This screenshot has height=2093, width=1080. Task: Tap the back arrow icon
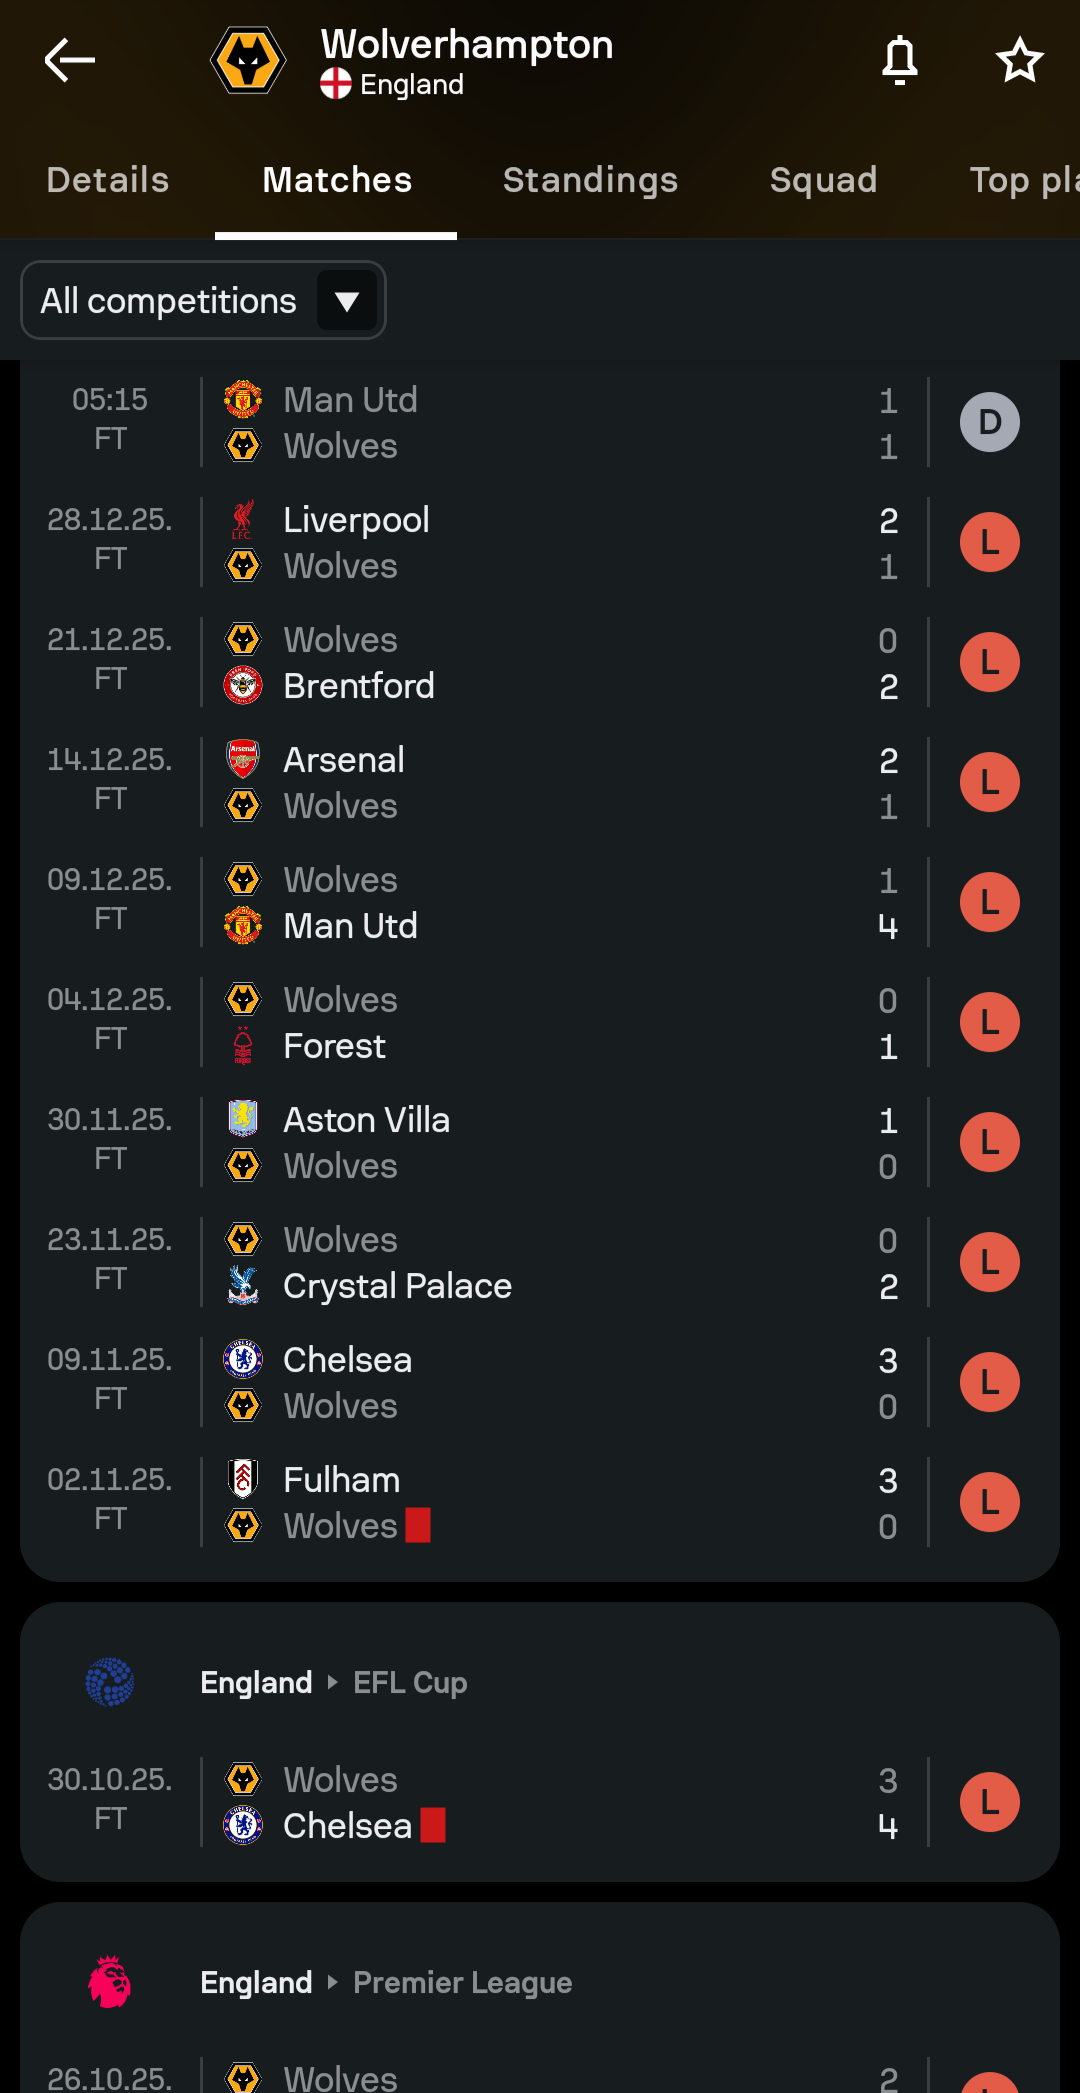pos(70,61)
